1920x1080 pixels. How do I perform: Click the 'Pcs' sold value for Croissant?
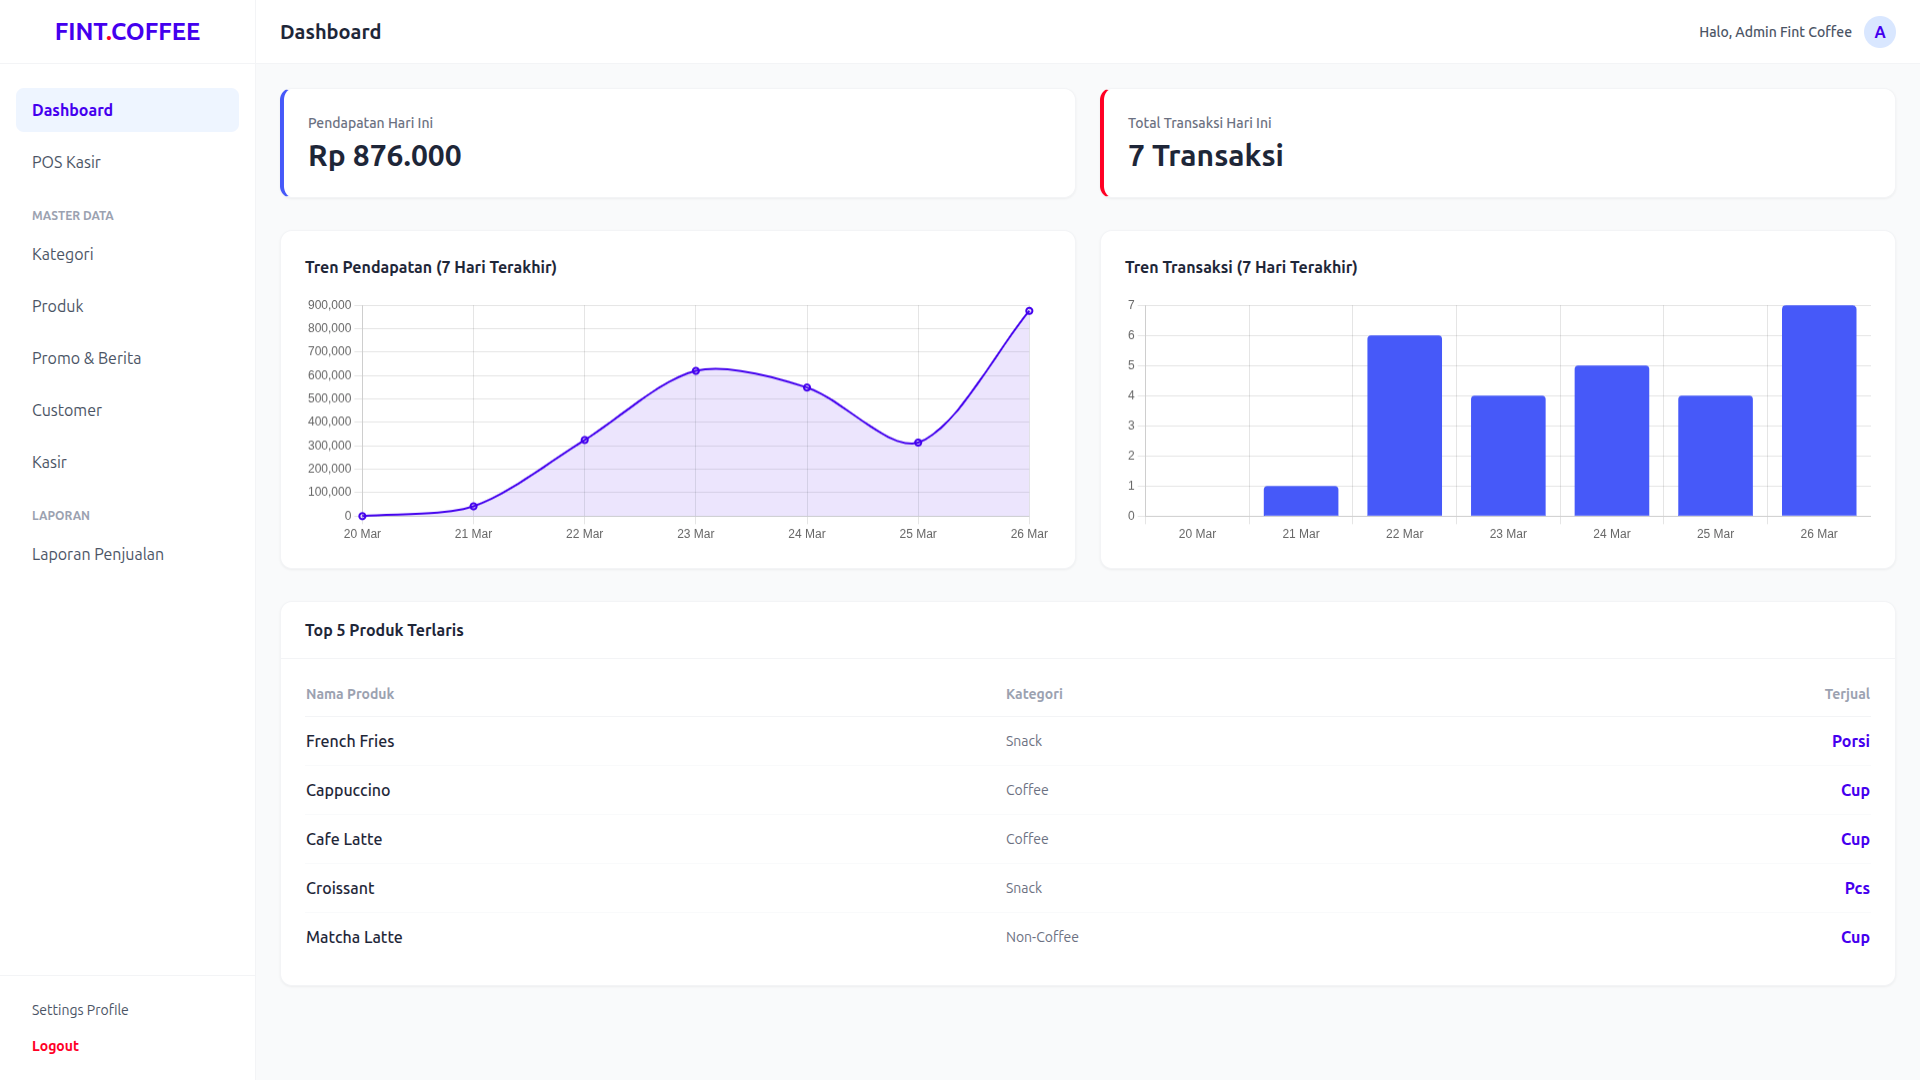[x=1857, y=888]
